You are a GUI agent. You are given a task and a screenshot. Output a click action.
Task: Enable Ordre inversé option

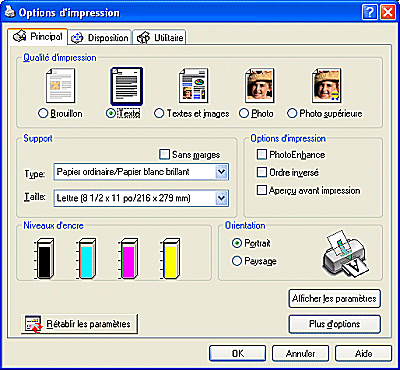click(x=262, y=172)
